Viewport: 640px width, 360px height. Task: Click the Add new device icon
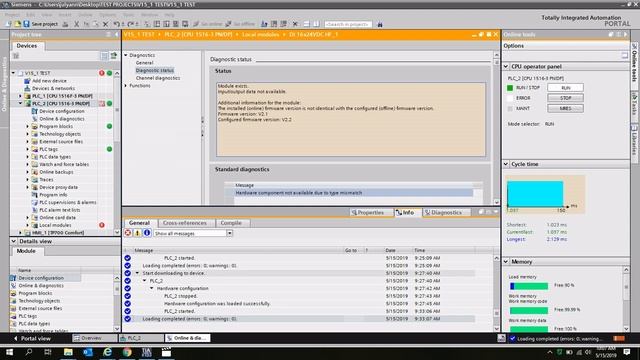27,81
